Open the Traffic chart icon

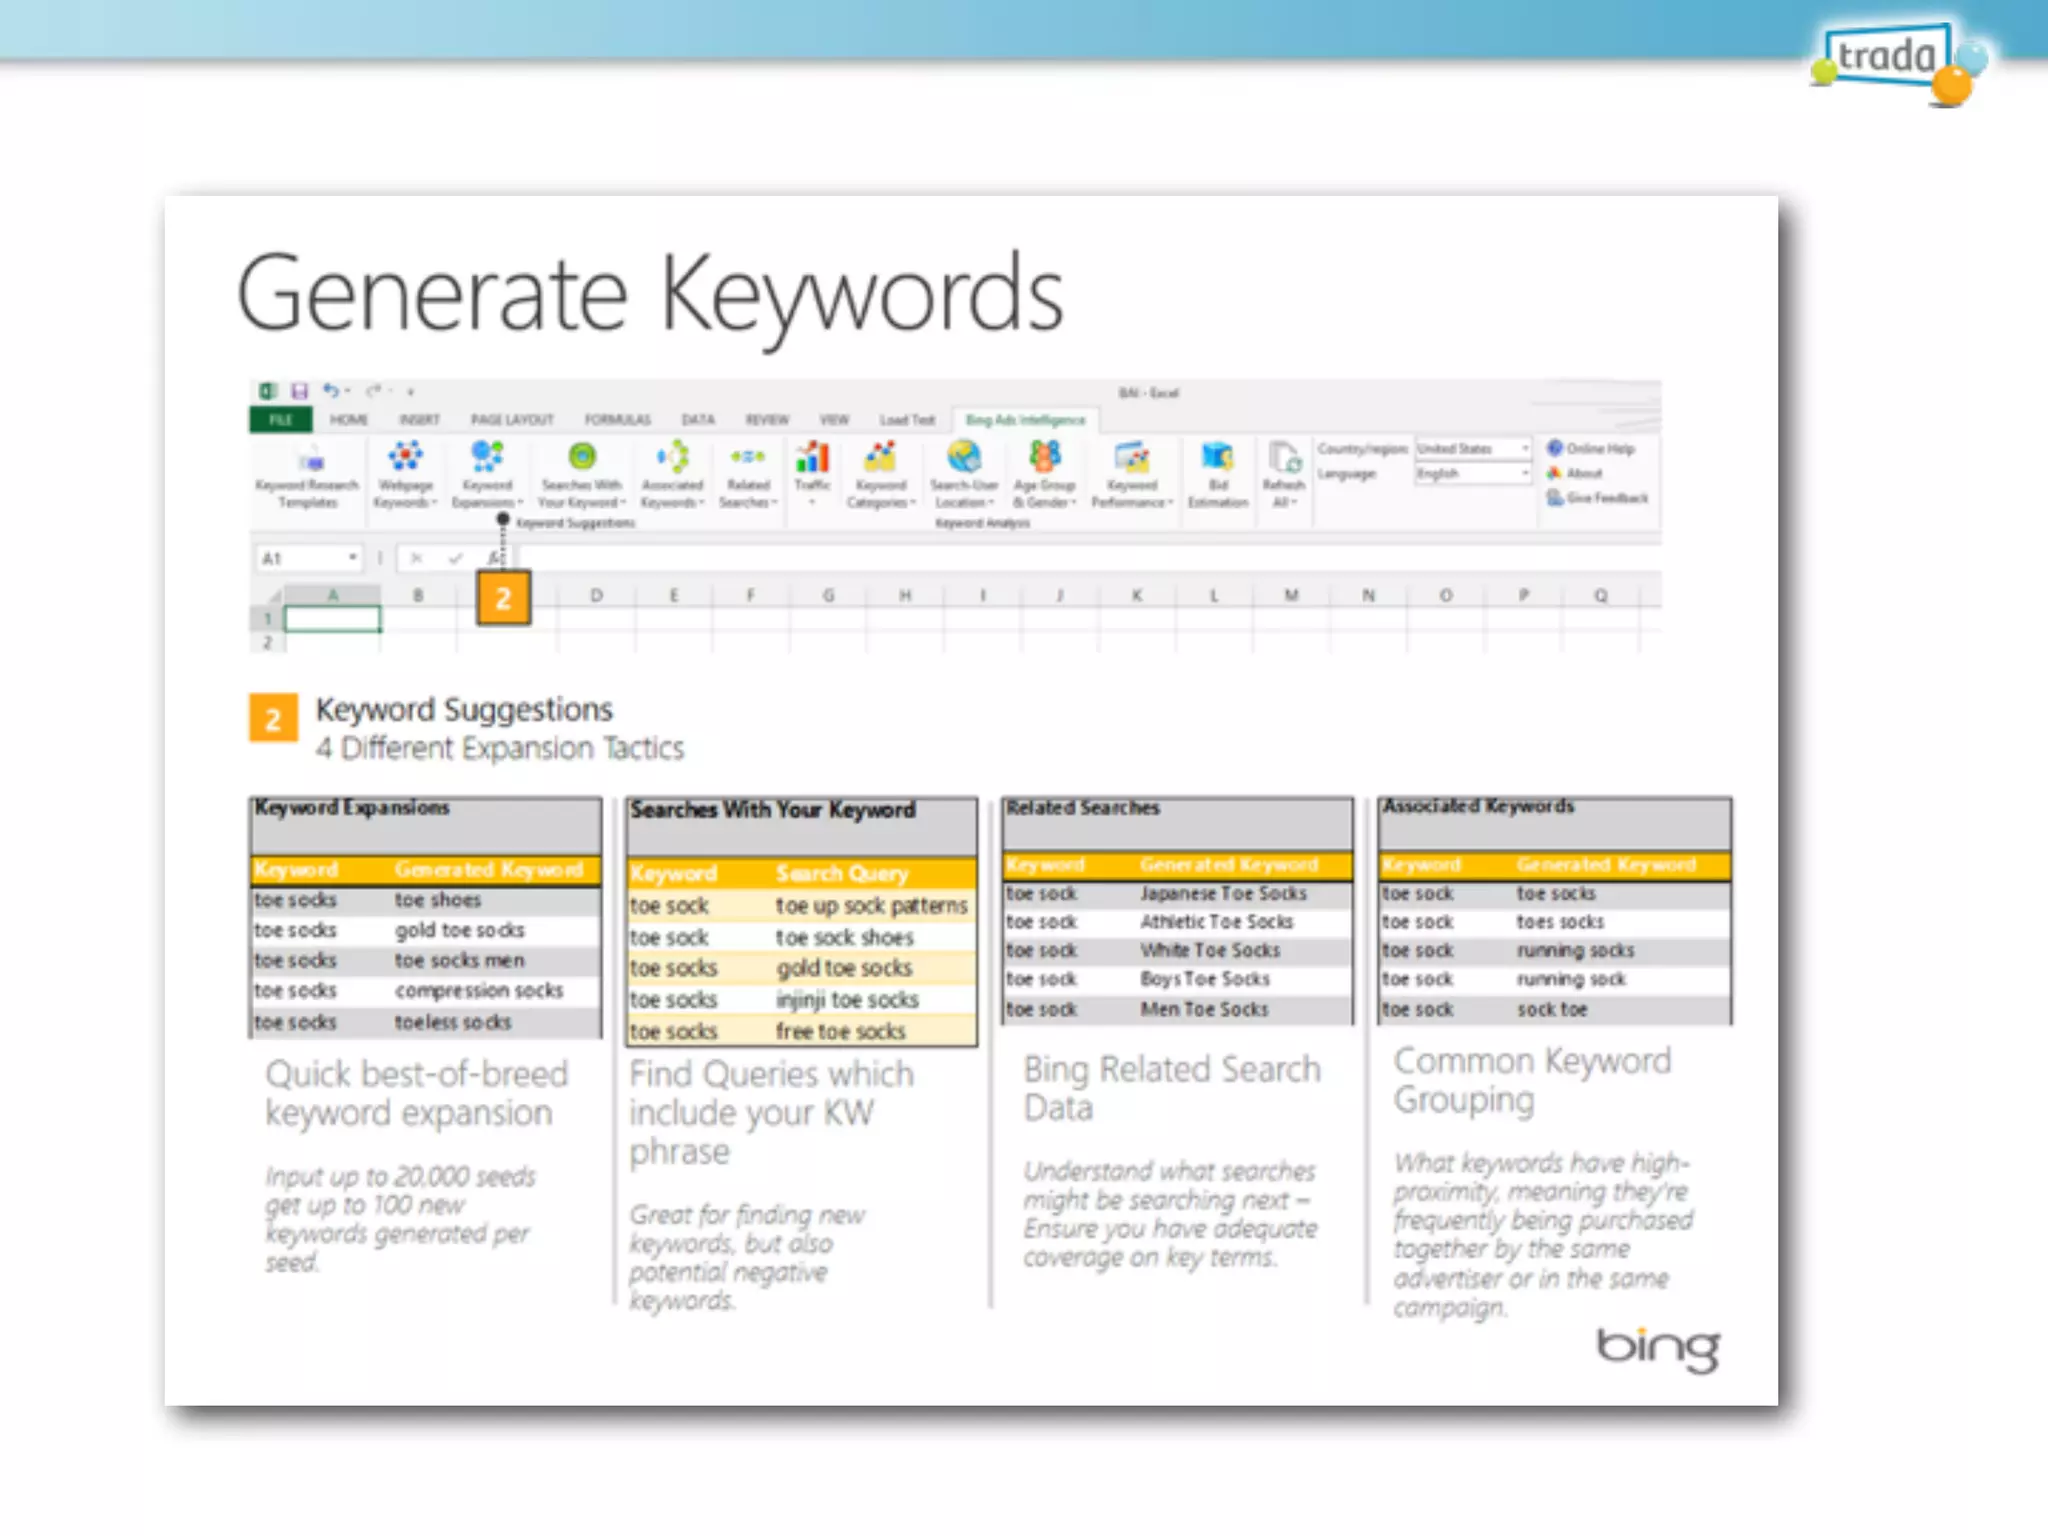812,459
